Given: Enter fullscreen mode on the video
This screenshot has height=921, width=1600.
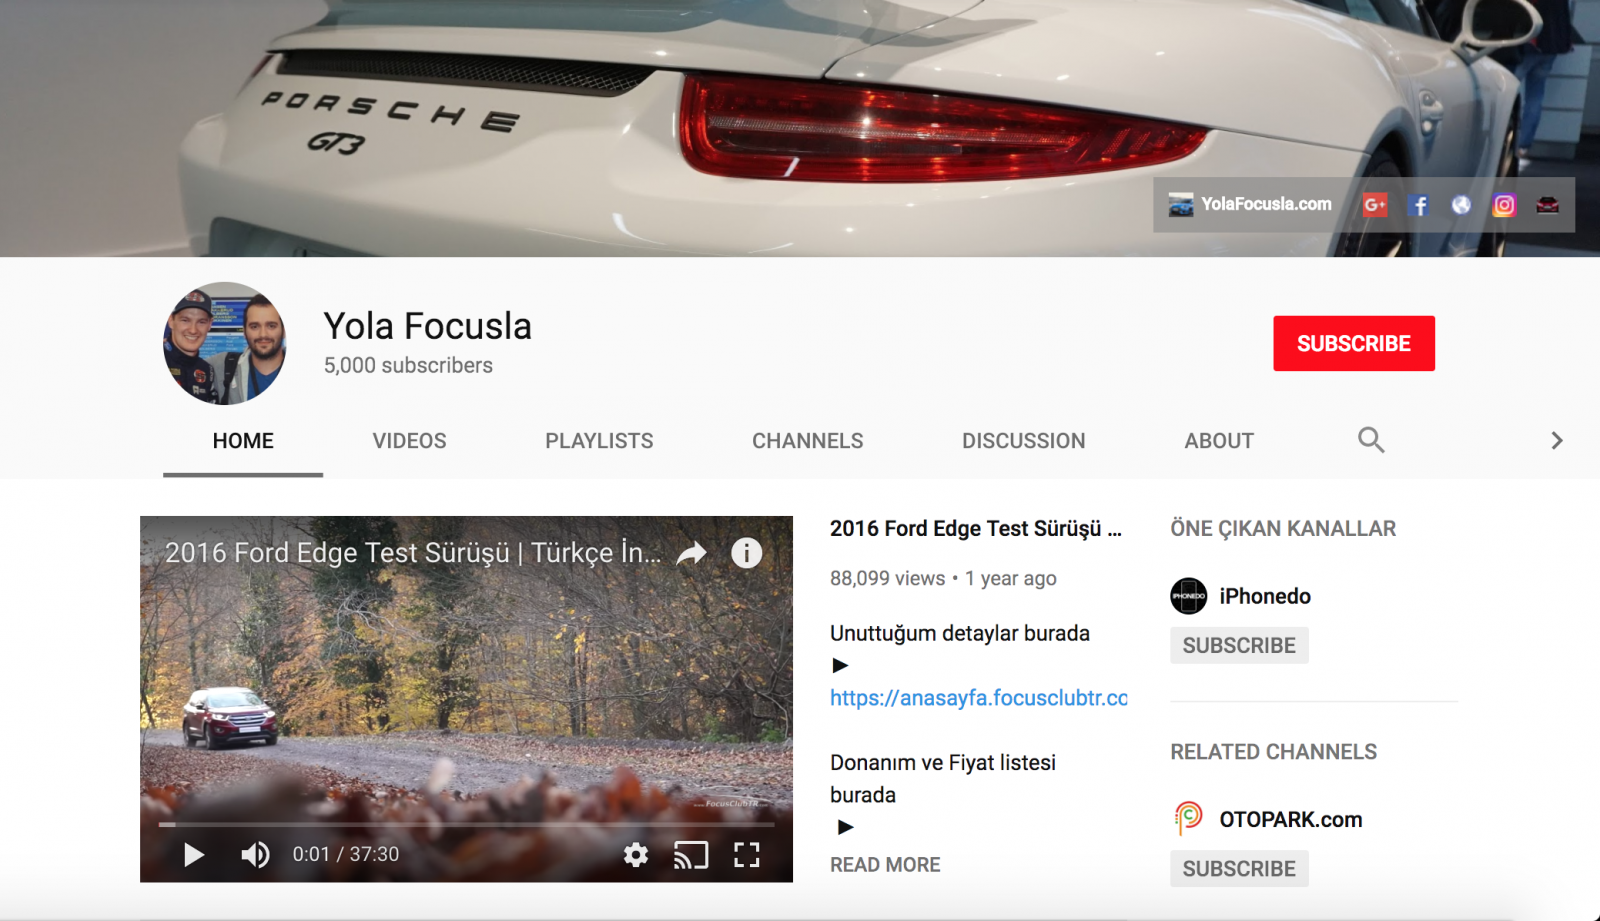Looking at the screenshot, I should [x=747, y=854].
